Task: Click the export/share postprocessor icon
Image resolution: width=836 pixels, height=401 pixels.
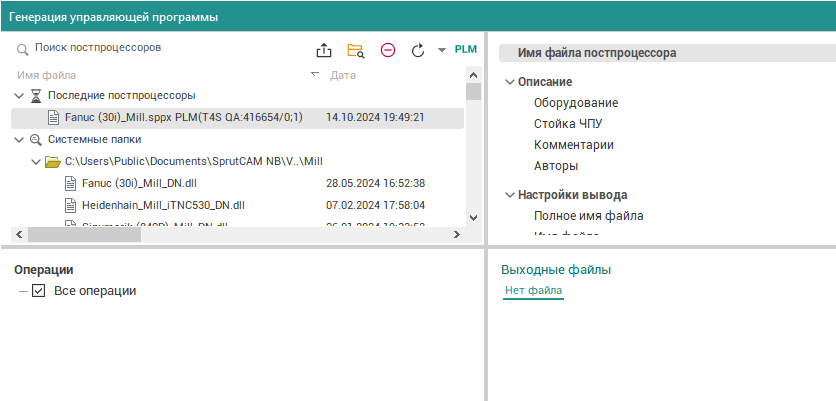Action: [323, 49]
